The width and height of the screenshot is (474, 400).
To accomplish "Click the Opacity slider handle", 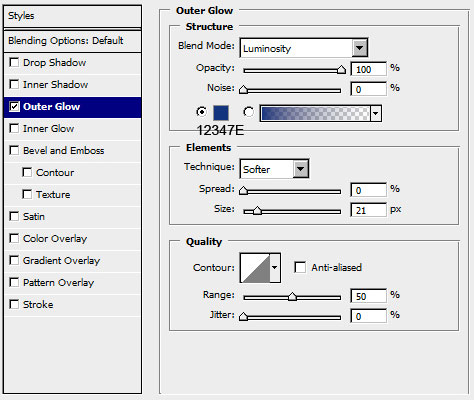I will pos(341,69).
